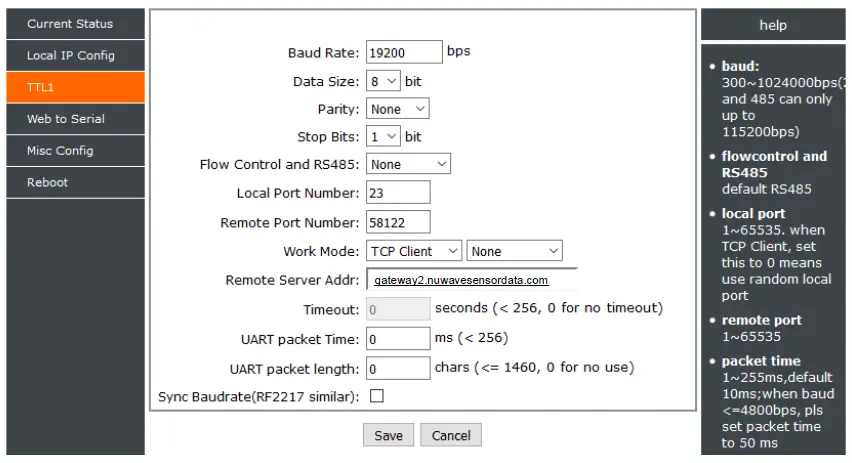Open the Data Size dropdown
Viewport: 852px width, 463px height.
click(383, 81)
